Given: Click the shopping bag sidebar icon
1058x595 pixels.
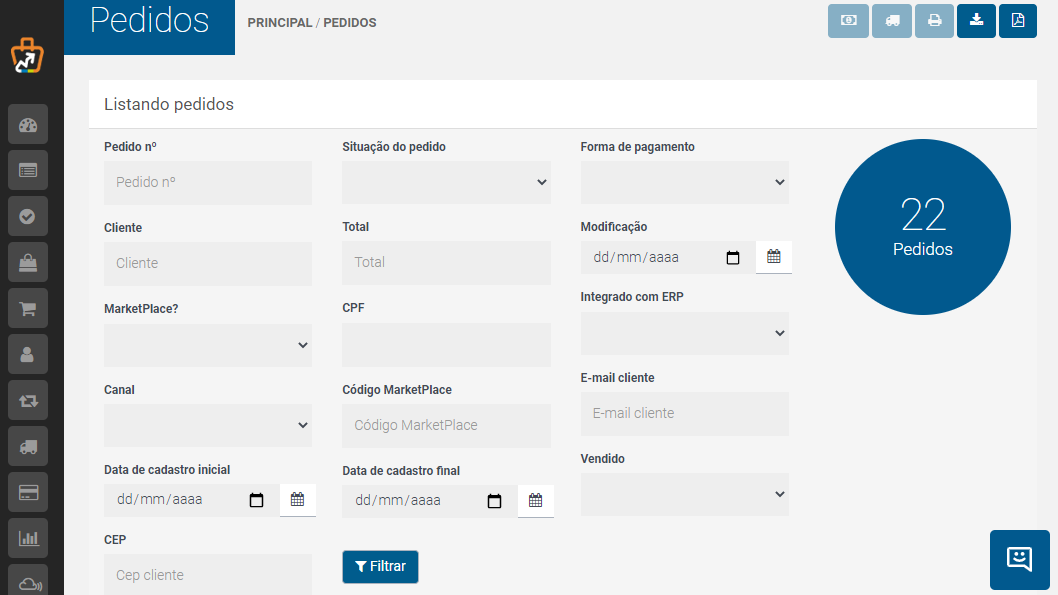Looking at the screenshot, I should tap(28, 262).
